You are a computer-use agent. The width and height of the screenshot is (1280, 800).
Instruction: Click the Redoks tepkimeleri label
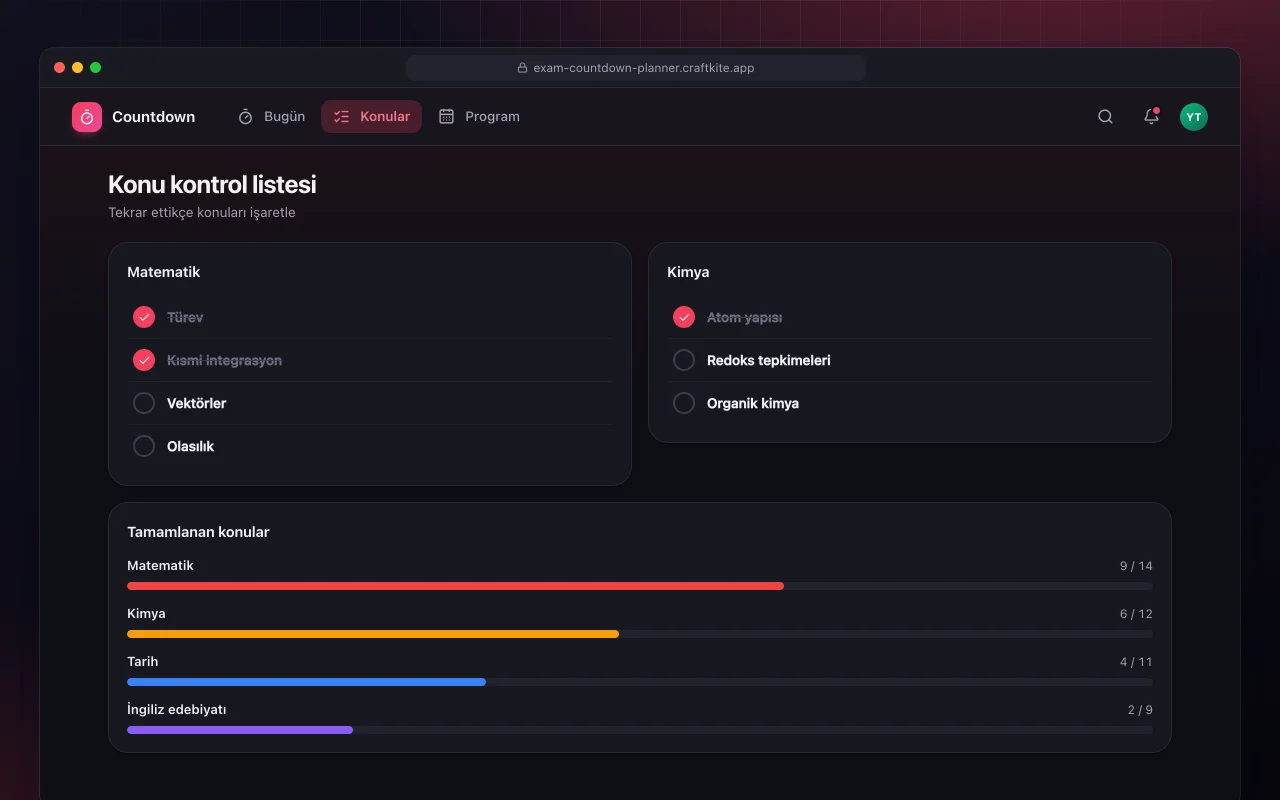pyautogui.click(x=769, y=360)
